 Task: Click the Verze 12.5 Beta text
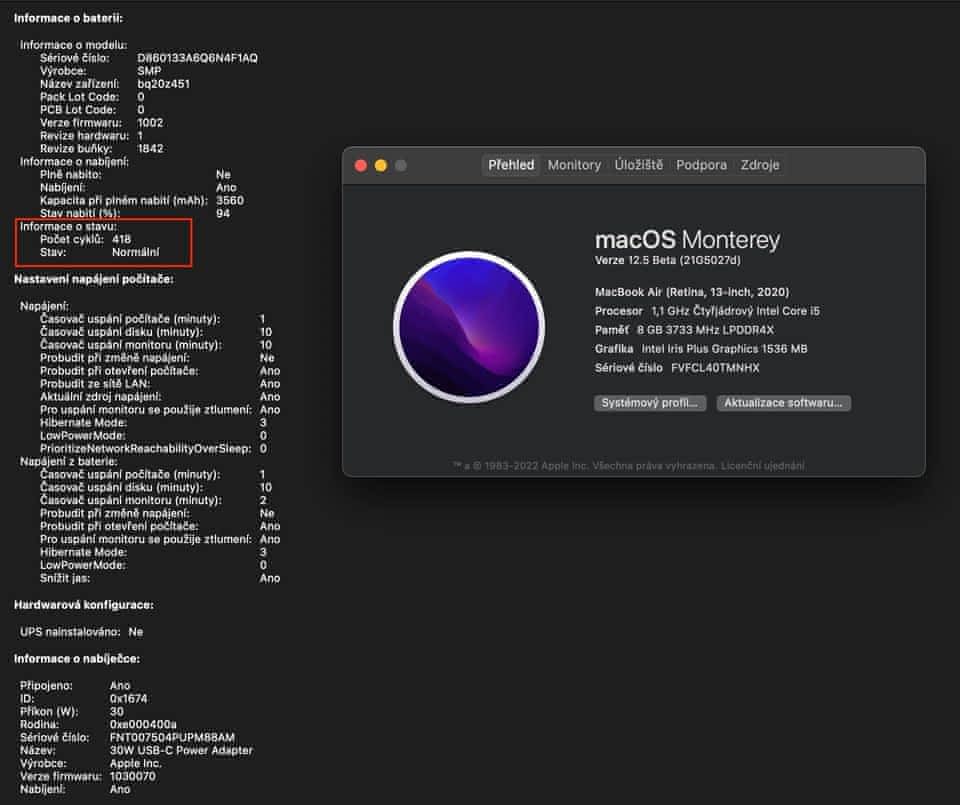click(667, 260)
